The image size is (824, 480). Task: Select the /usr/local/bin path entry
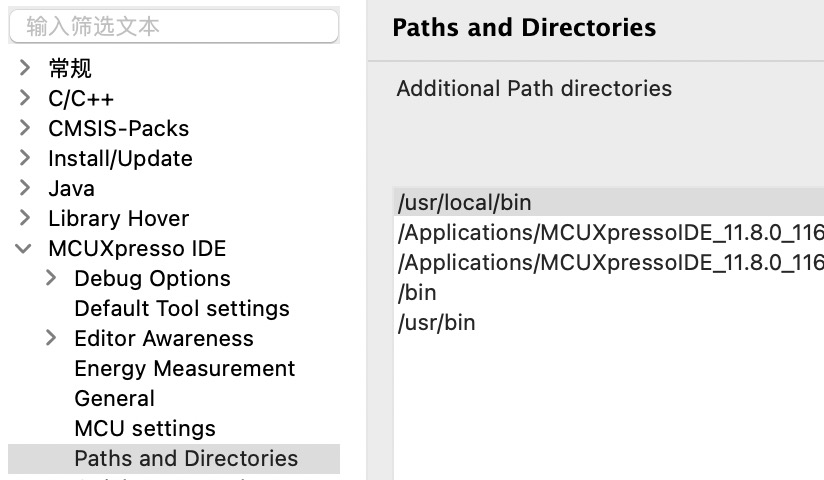(x=465, y=202)
